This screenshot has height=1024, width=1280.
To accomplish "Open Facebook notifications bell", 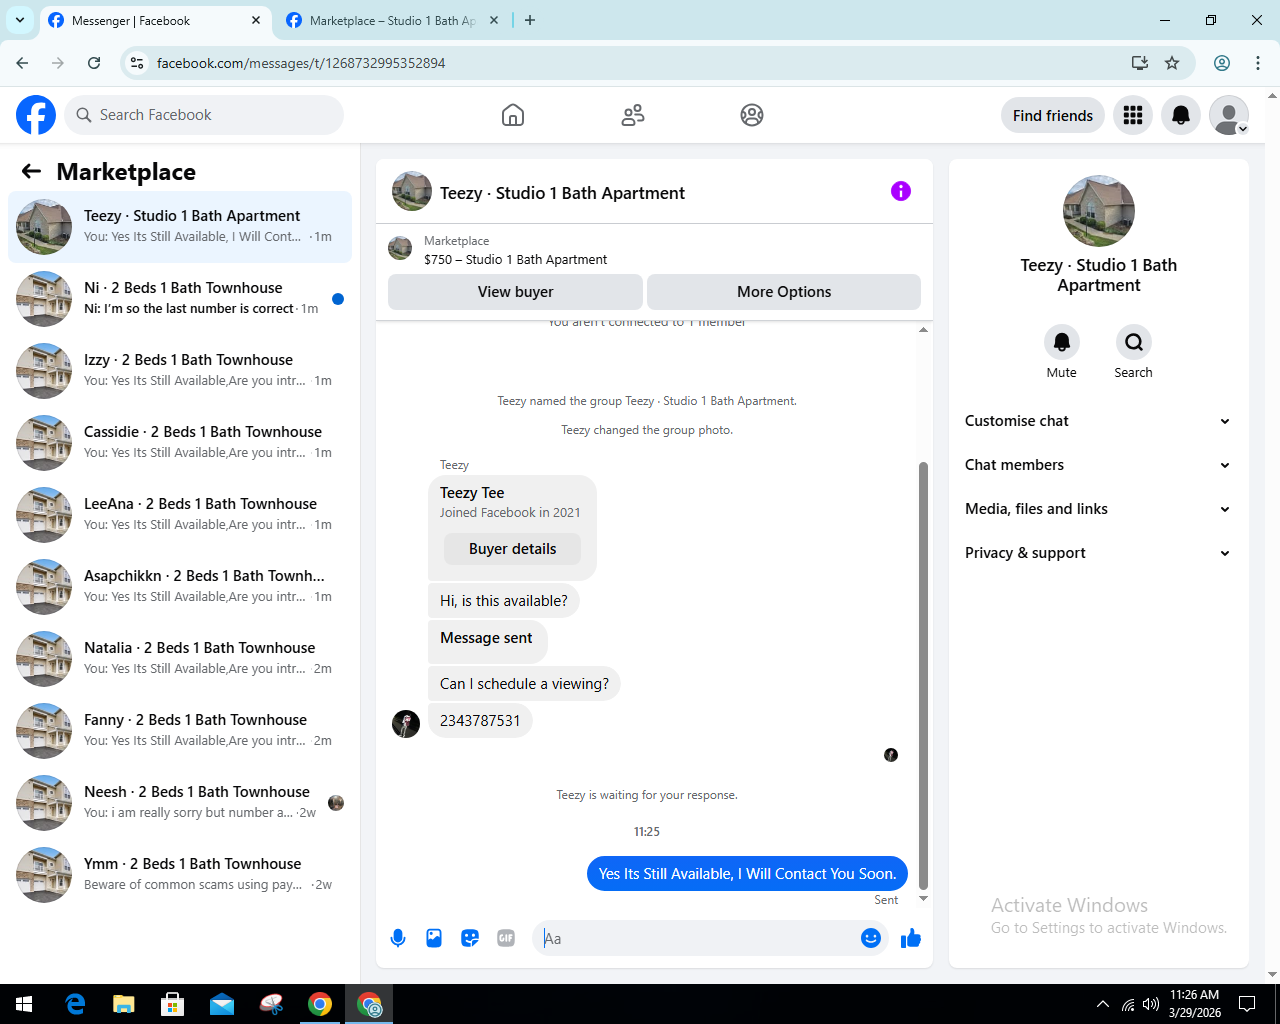I will pyautogui.click(x=1181, y=115).
